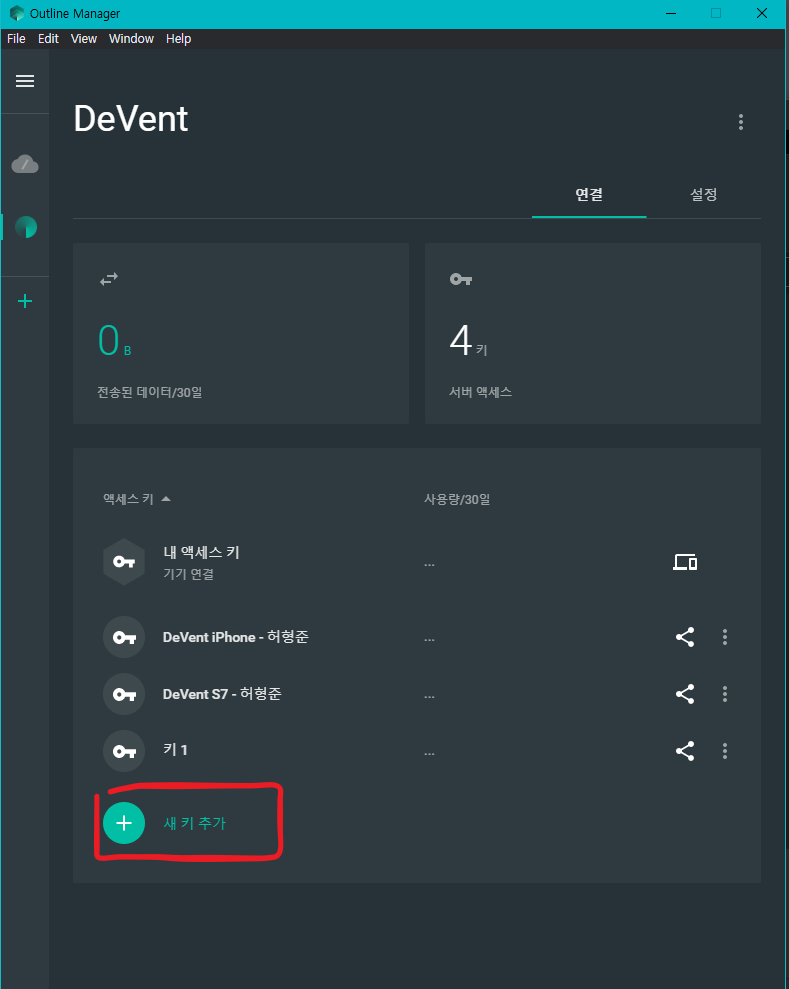Image resolution: width=789 pixels, height=989 pixels.
Task: Share the DeVent iPhone access key
Action: (685, 637)
